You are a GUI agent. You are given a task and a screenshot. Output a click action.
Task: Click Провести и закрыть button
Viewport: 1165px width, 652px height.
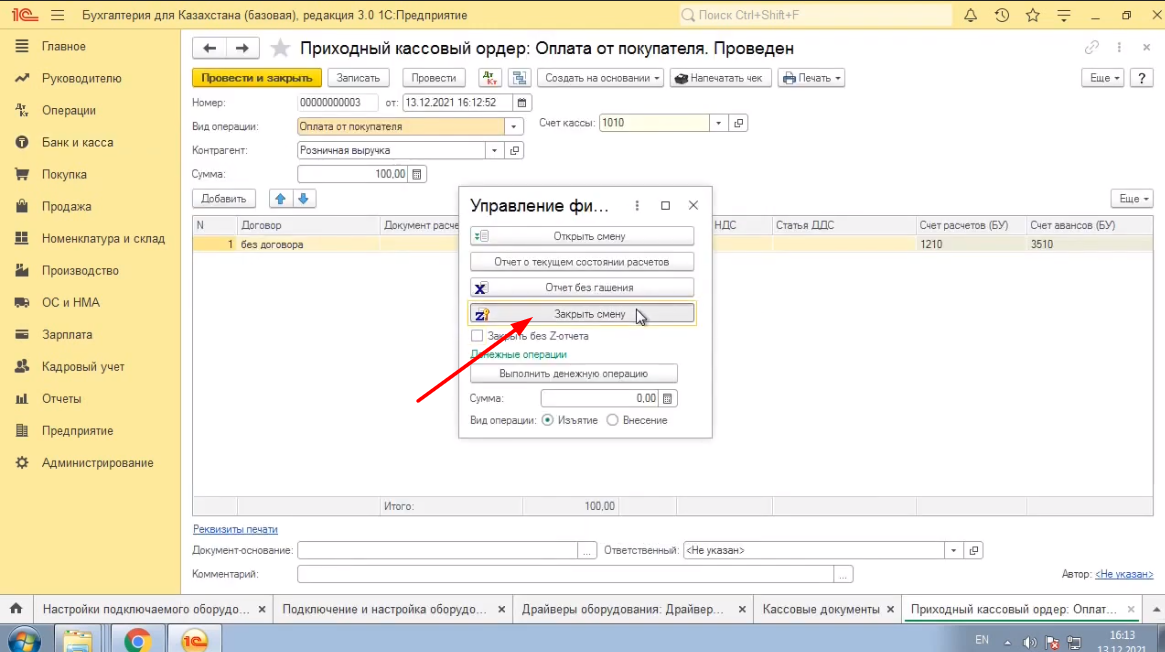pos(257,78)
